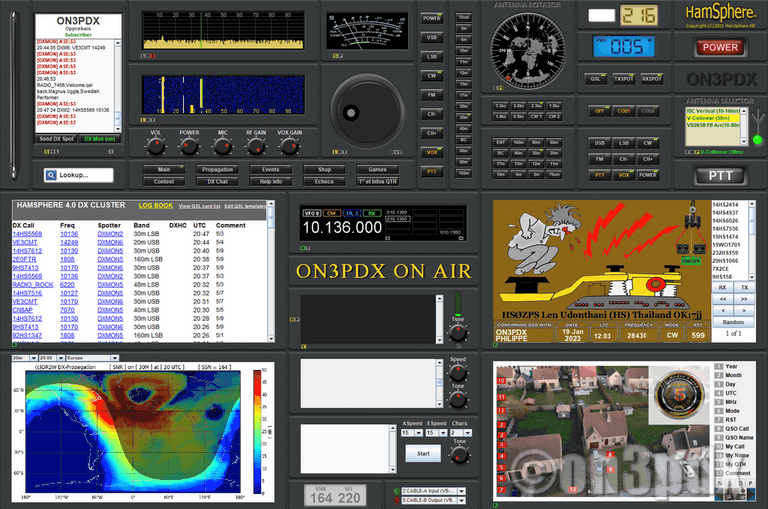Click the VOL knob
This screenshot has width=768, height=509.
coord(156,146)
